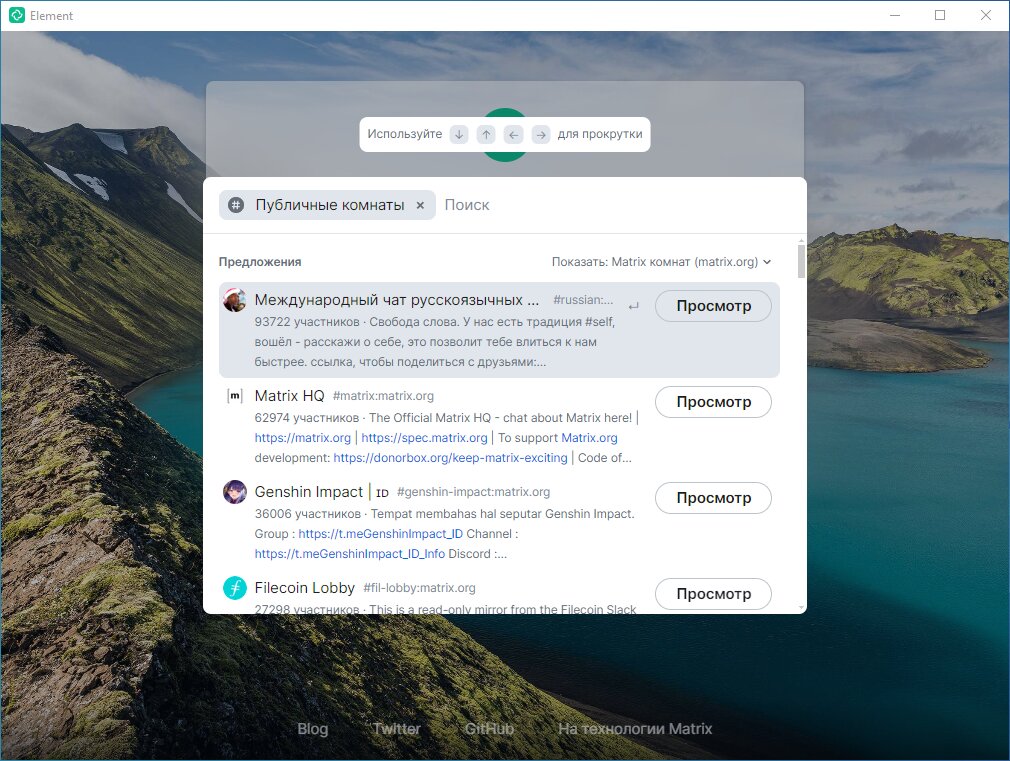
Task: Click Просмотр for Matrix HQ room
Action: click(x=713, y=402)
